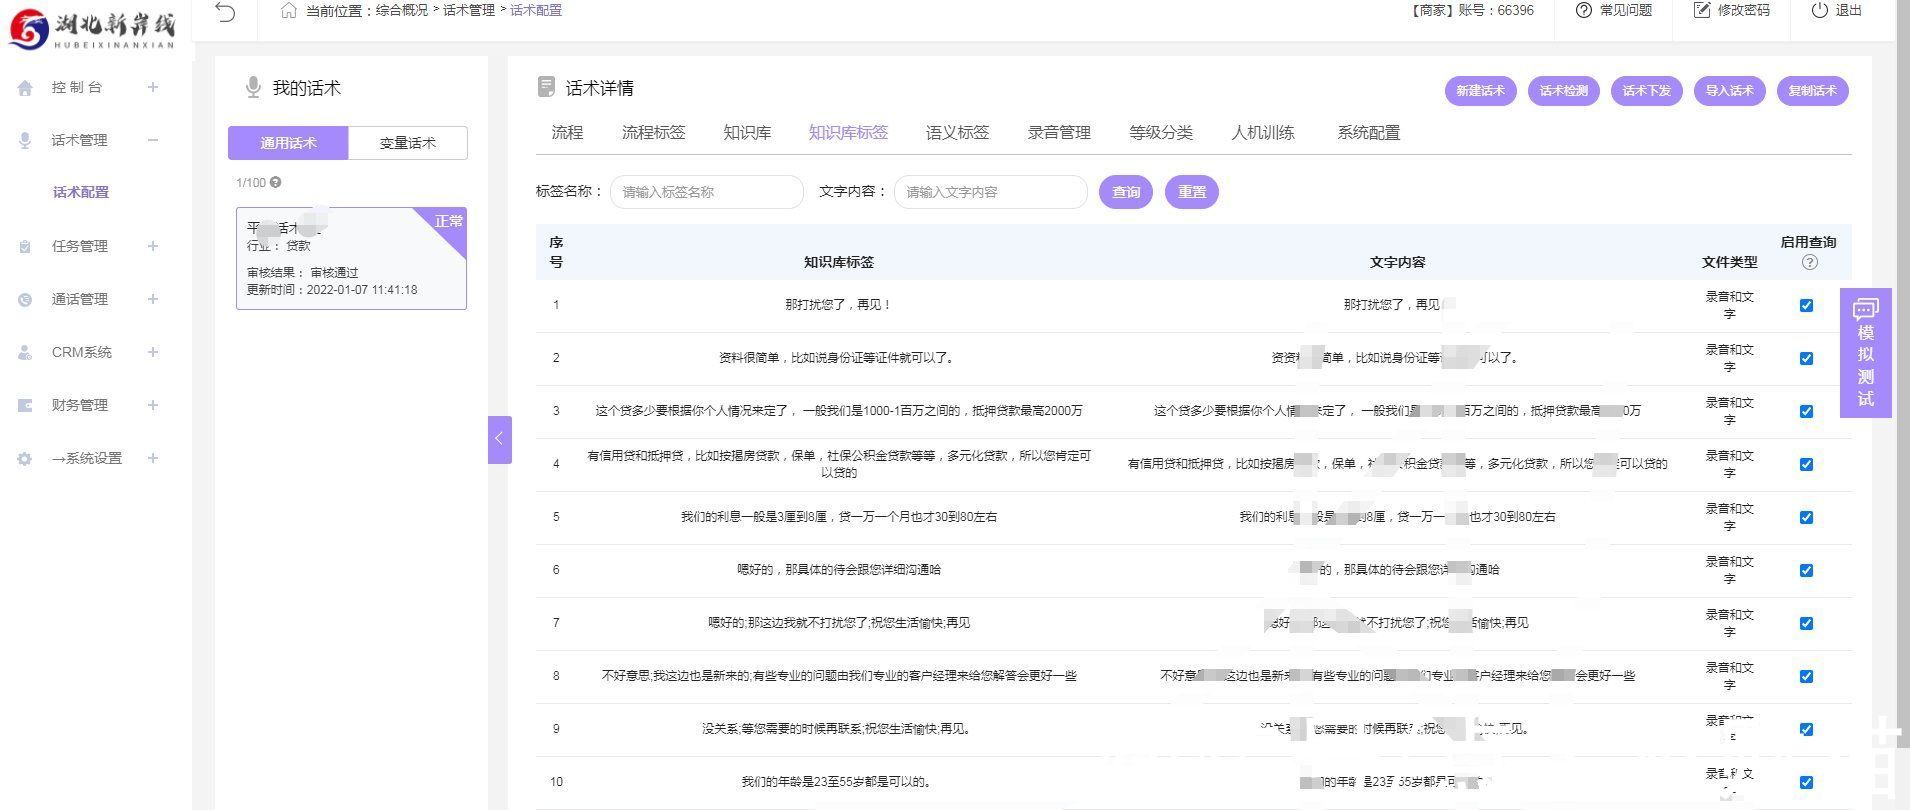1910x810 pixels.
Task: Click the 修改密码 edit icon
Action: [x=1701, y=10]
